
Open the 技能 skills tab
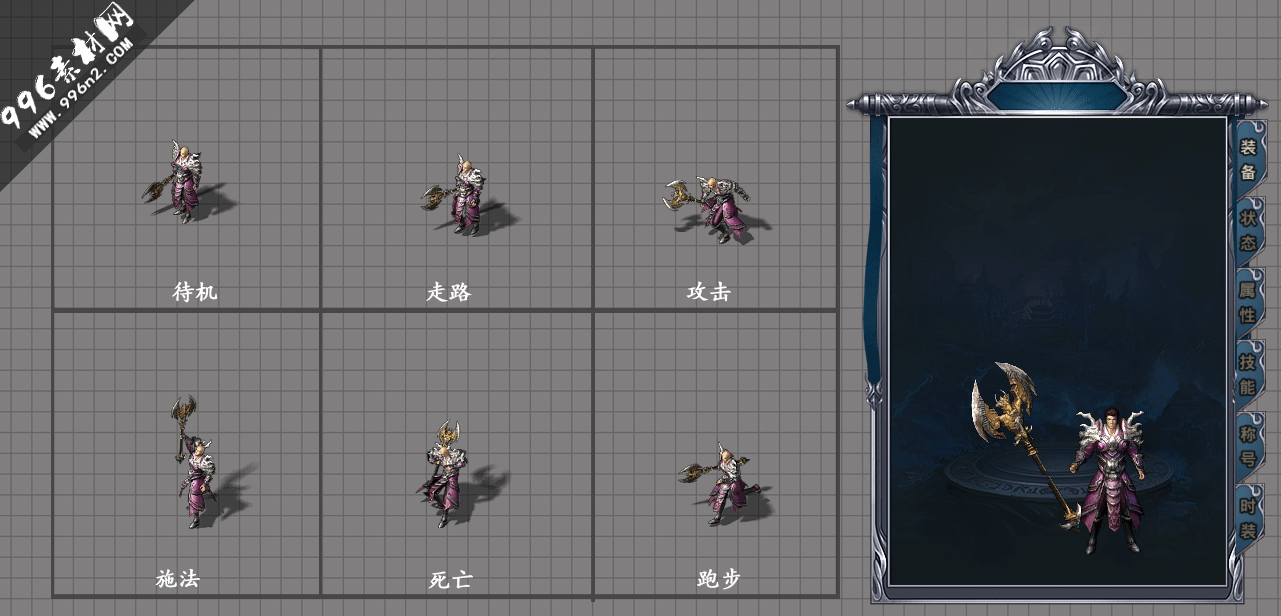click(1248, 374)
